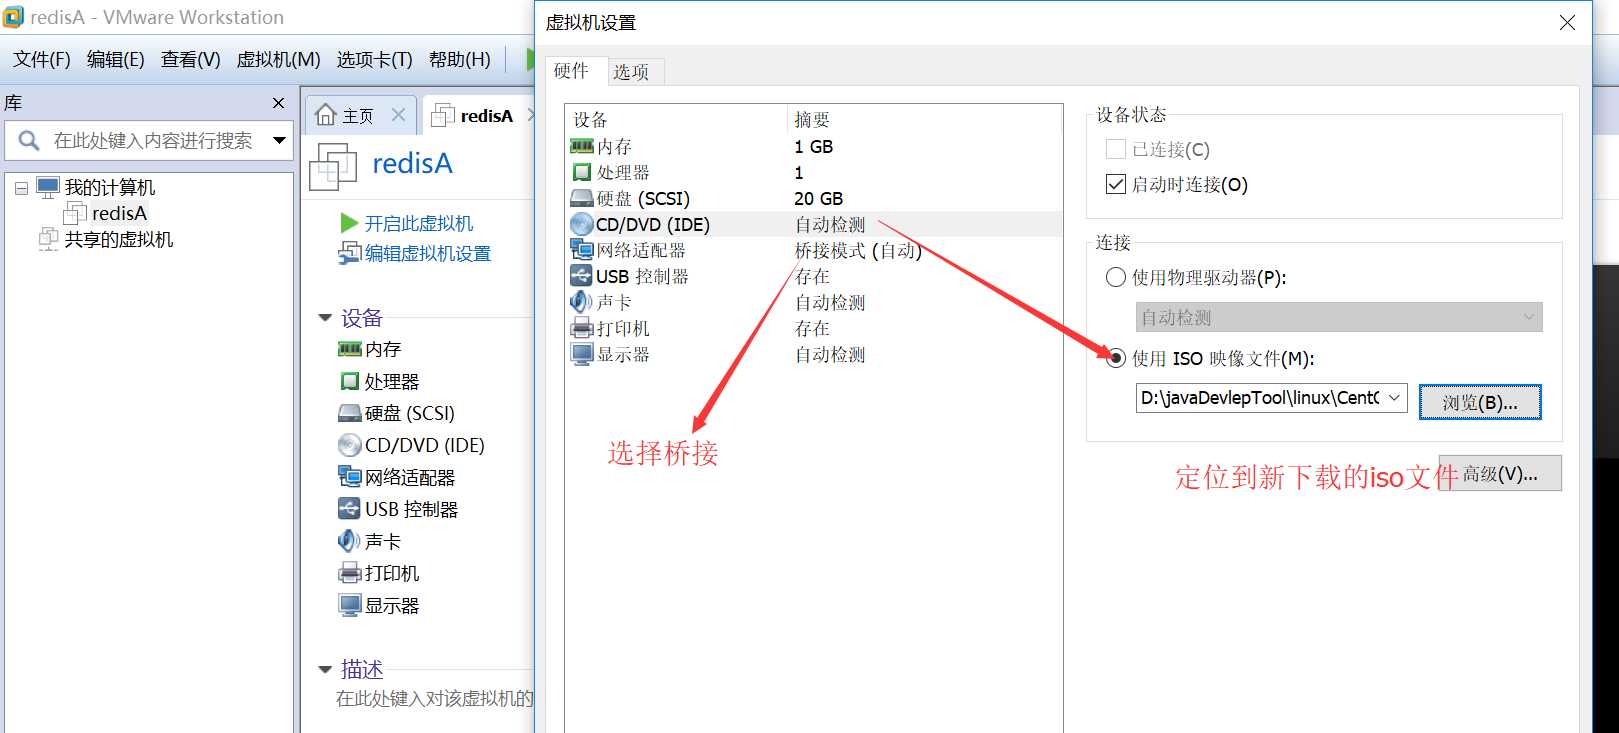
Task: Click the 显示器 icon in the redisA tab
Action: (349, 605)
